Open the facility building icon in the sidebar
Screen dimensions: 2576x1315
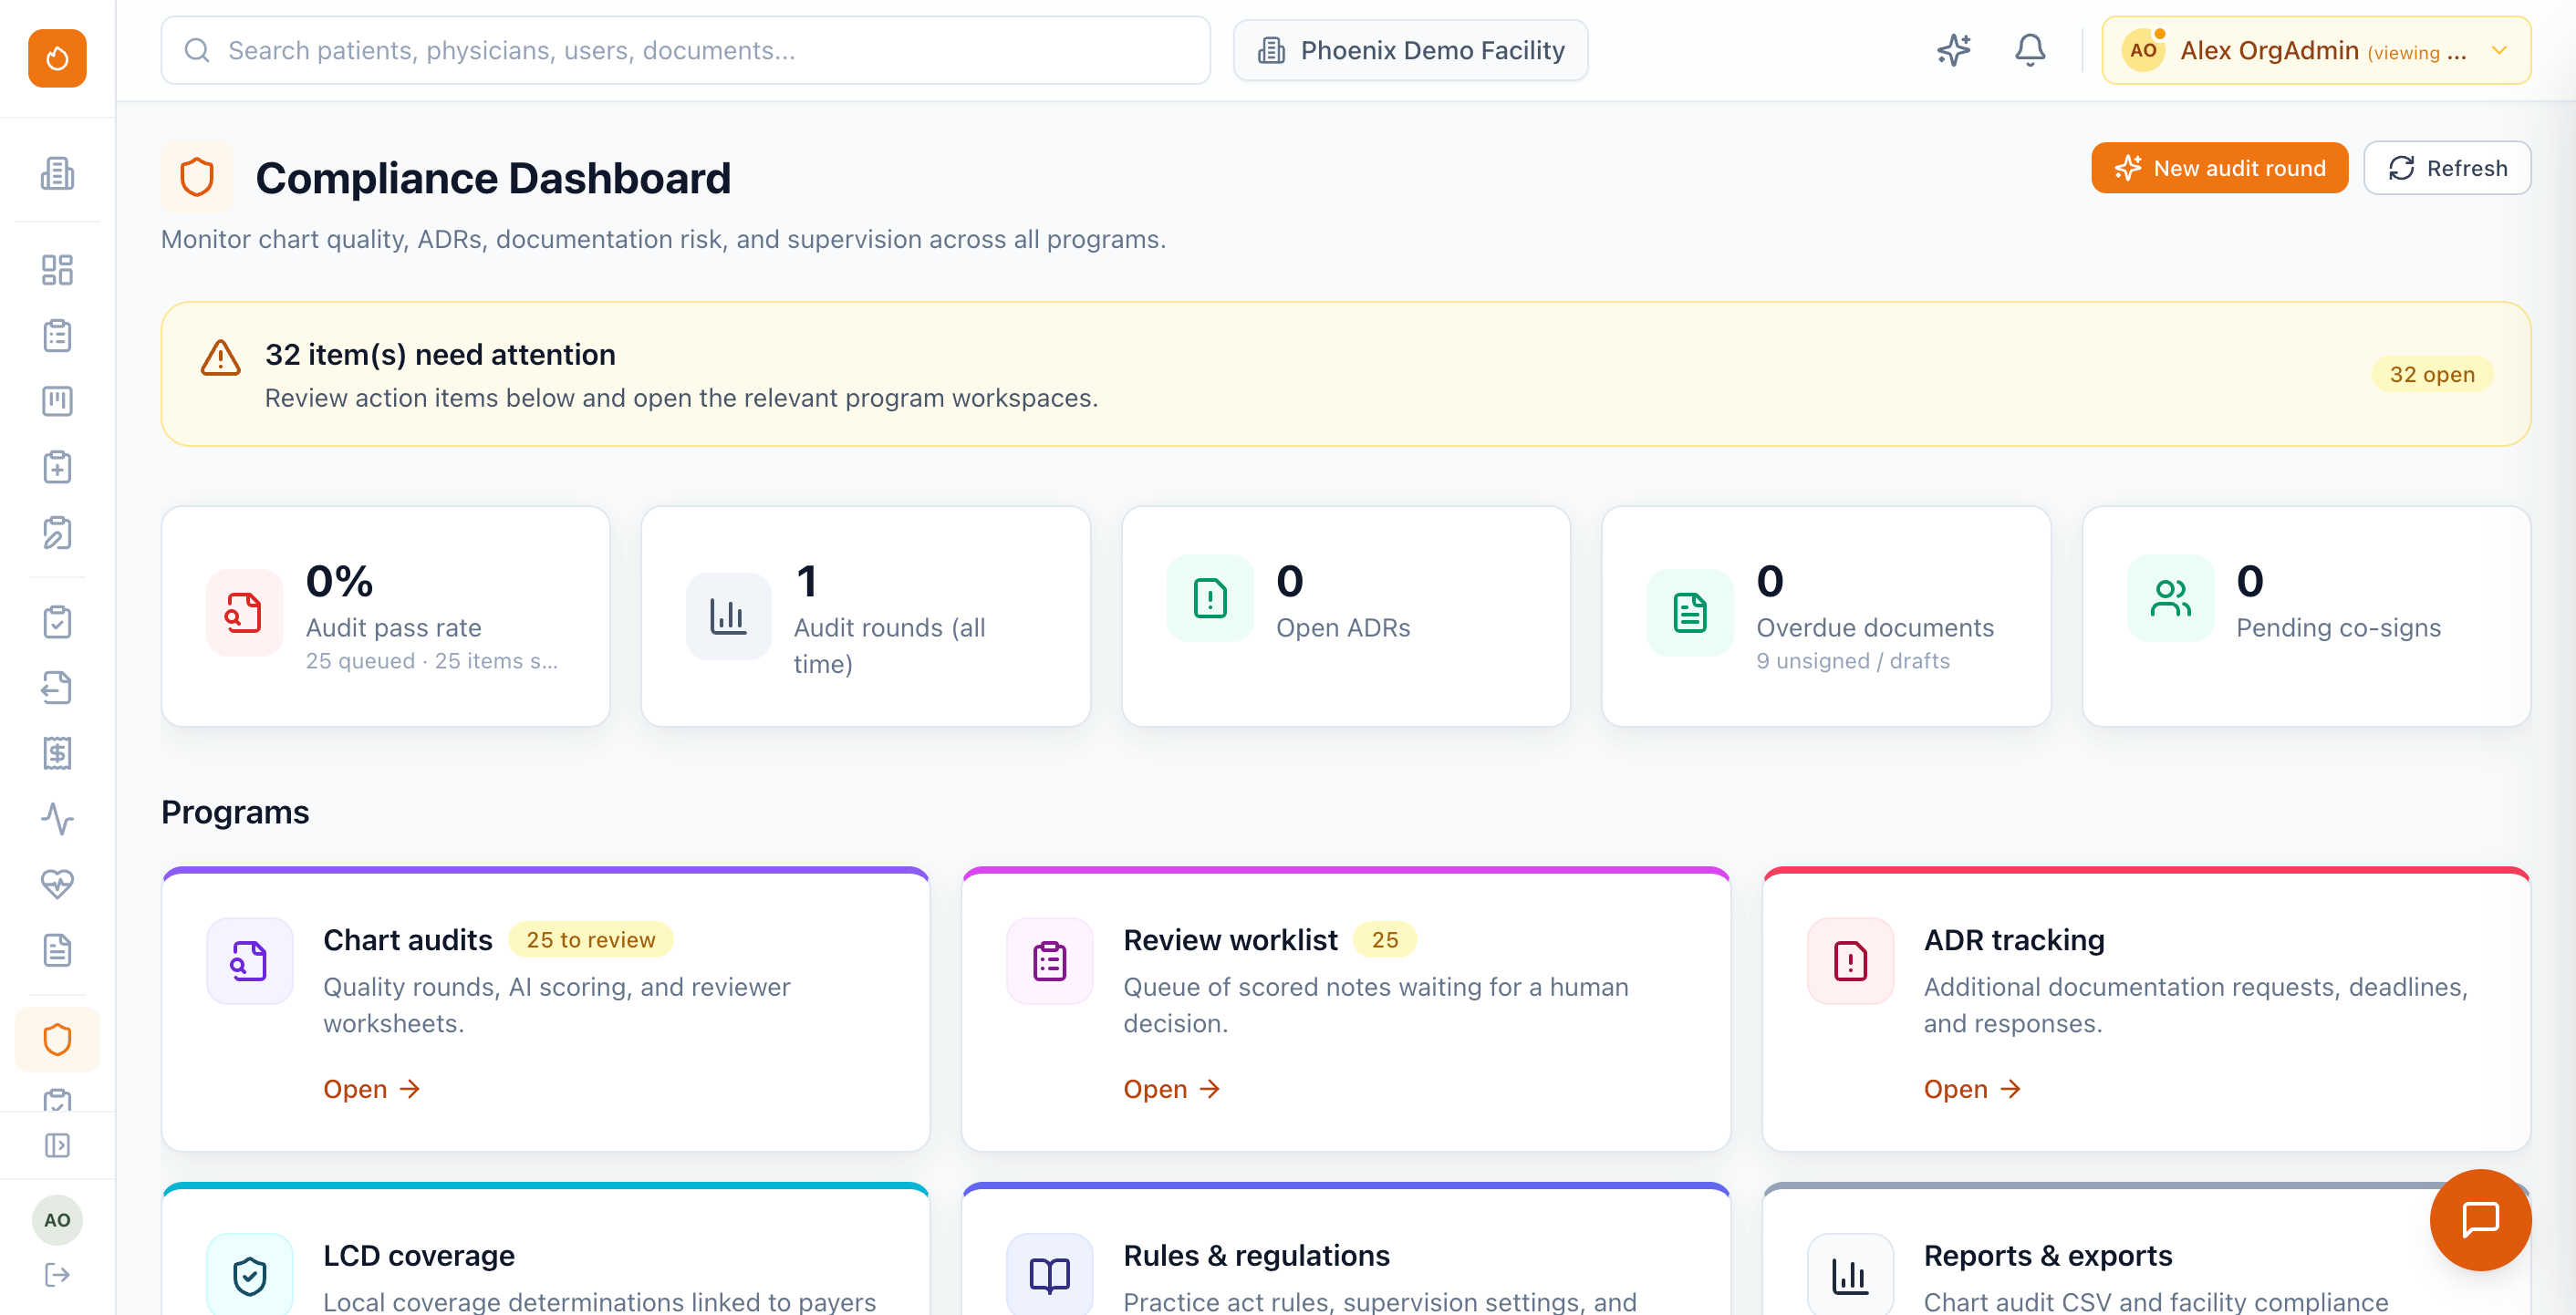(x=57, y=173)
